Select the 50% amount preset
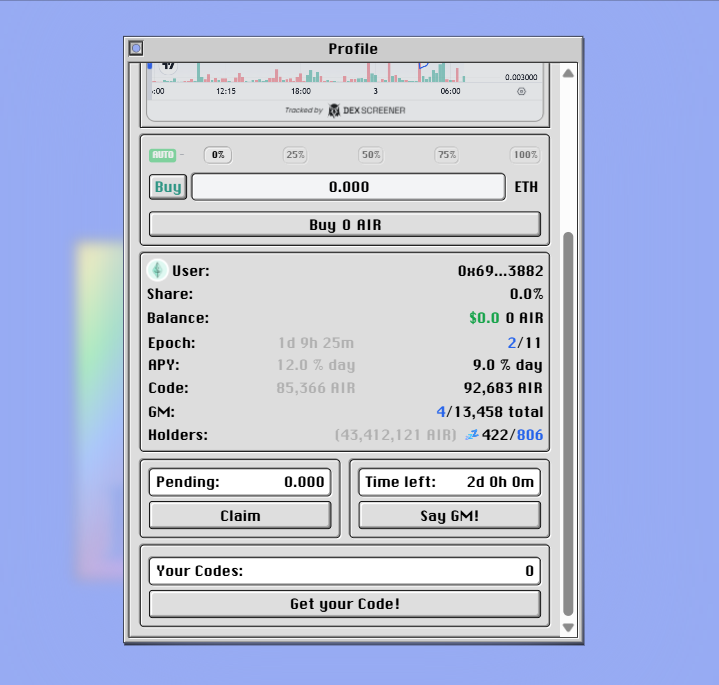This screenshot has width=719, height=685. coord(371,155)
